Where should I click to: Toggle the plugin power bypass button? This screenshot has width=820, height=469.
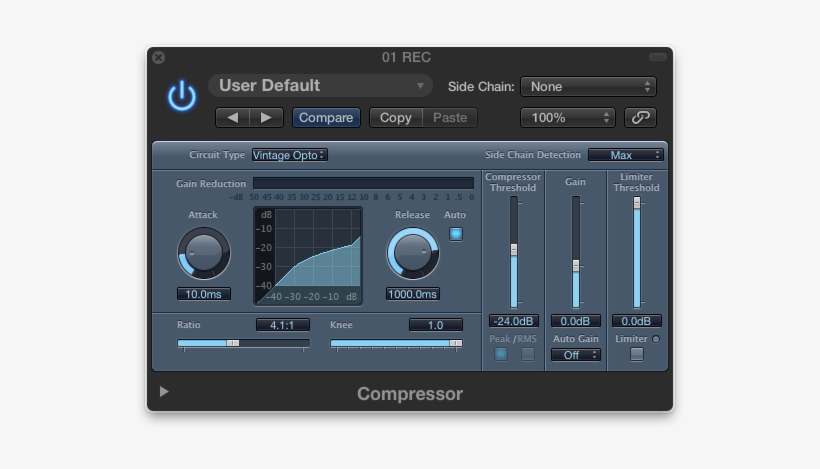(x=182, y=96)
